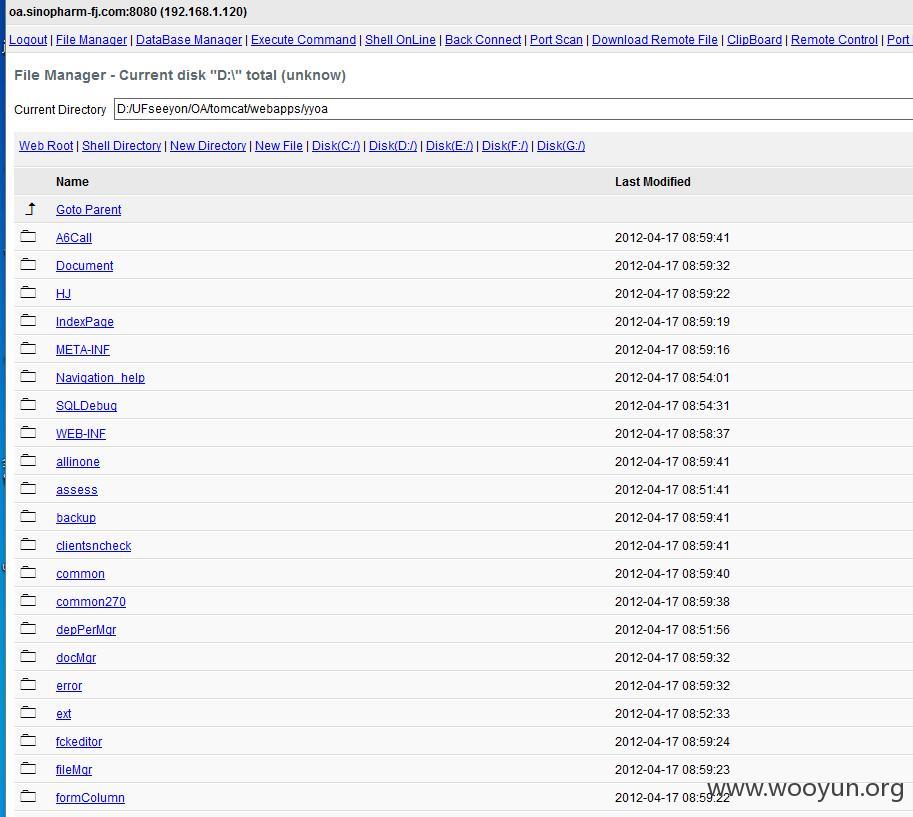The width and height of the screenshot is (913, 817).
Task: Open DataBase Manager
Action: (x=189, y=40)
